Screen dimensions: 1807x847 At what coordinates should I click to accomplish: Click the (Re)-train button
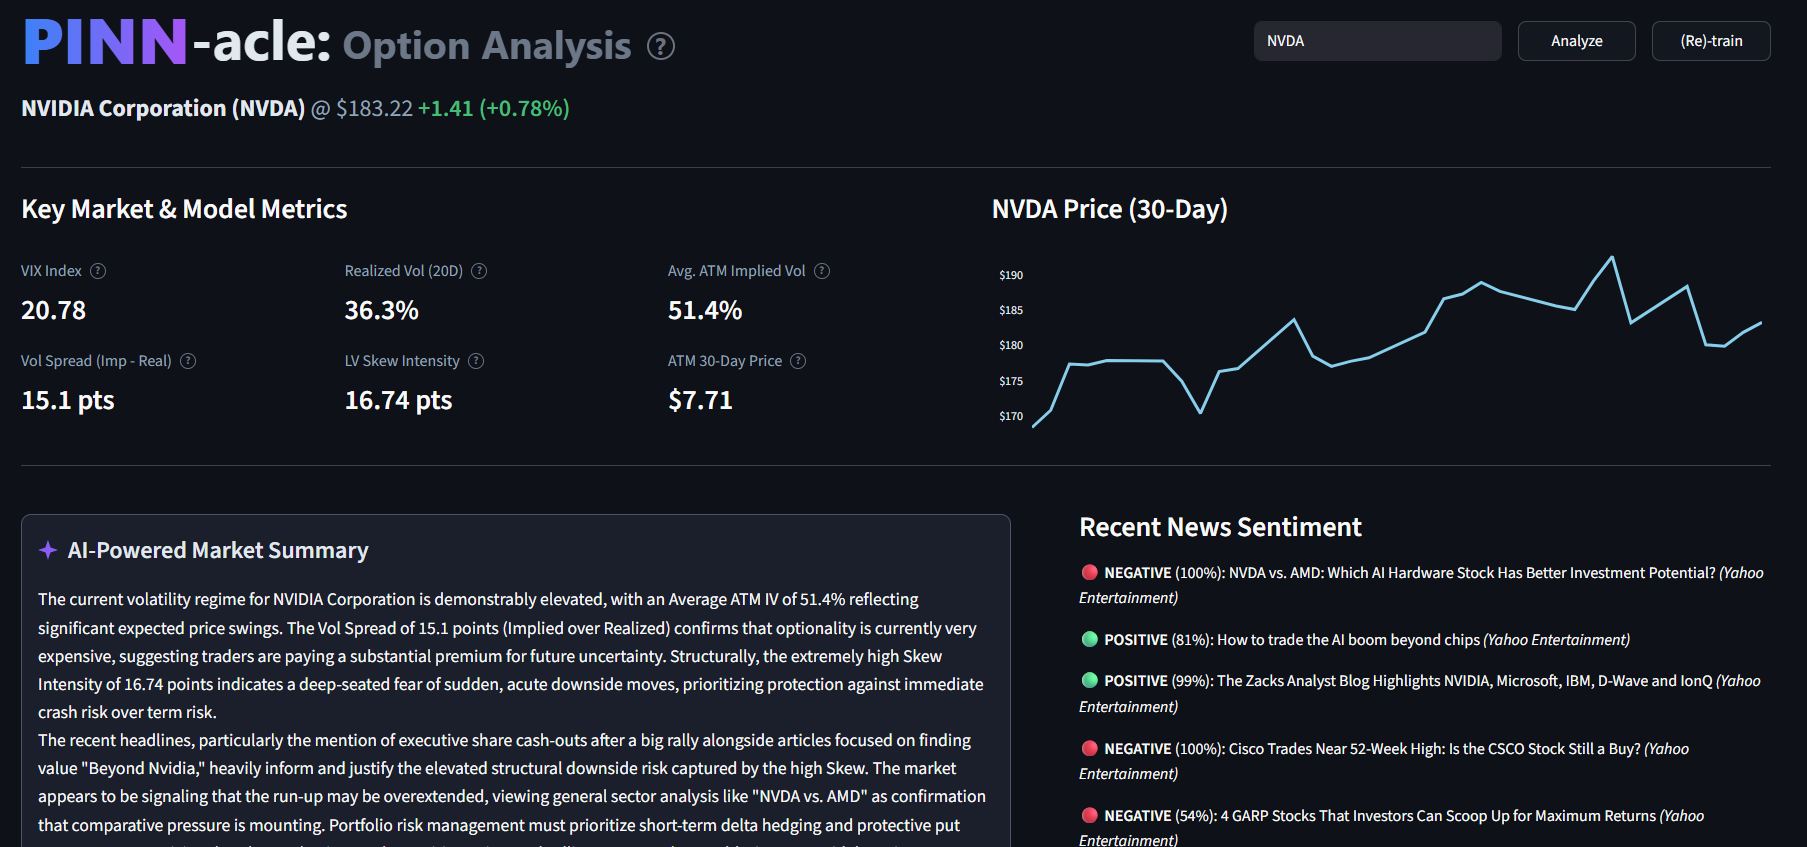click(1711, 41)
